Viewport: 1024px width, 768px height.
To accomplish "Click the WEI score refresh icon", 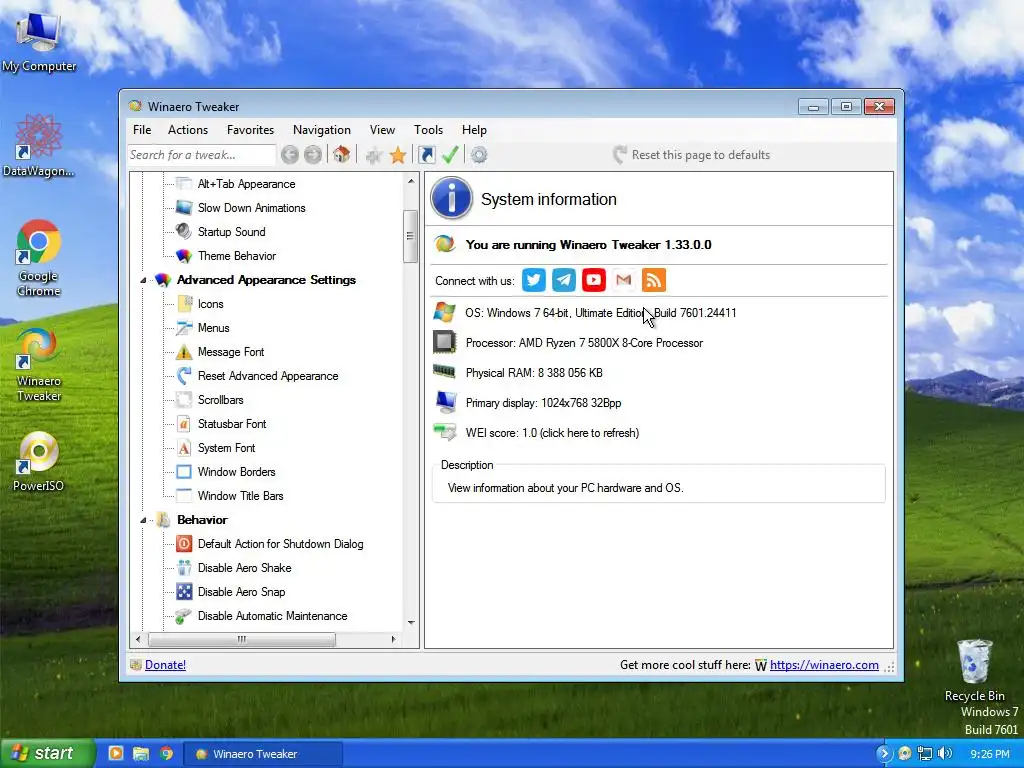I will 445,432.
